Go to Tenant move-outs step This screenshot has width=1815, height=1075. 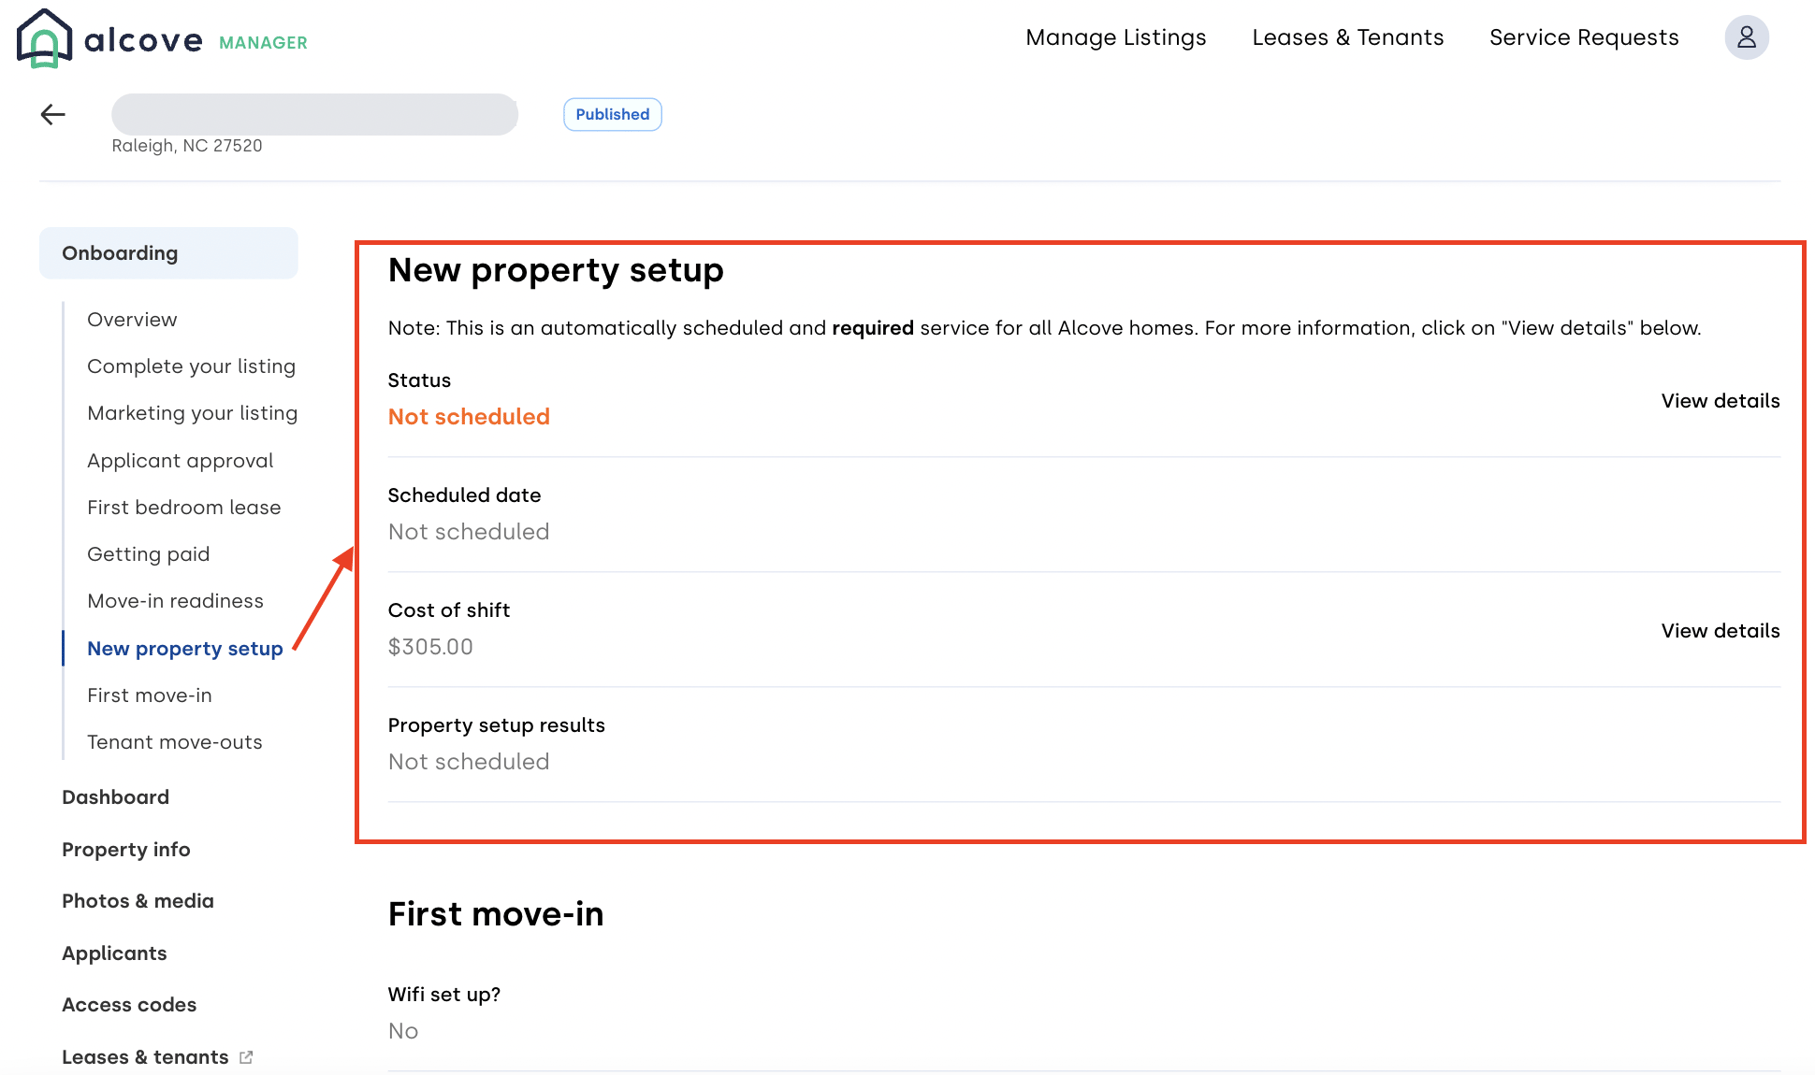coord(174,742)
